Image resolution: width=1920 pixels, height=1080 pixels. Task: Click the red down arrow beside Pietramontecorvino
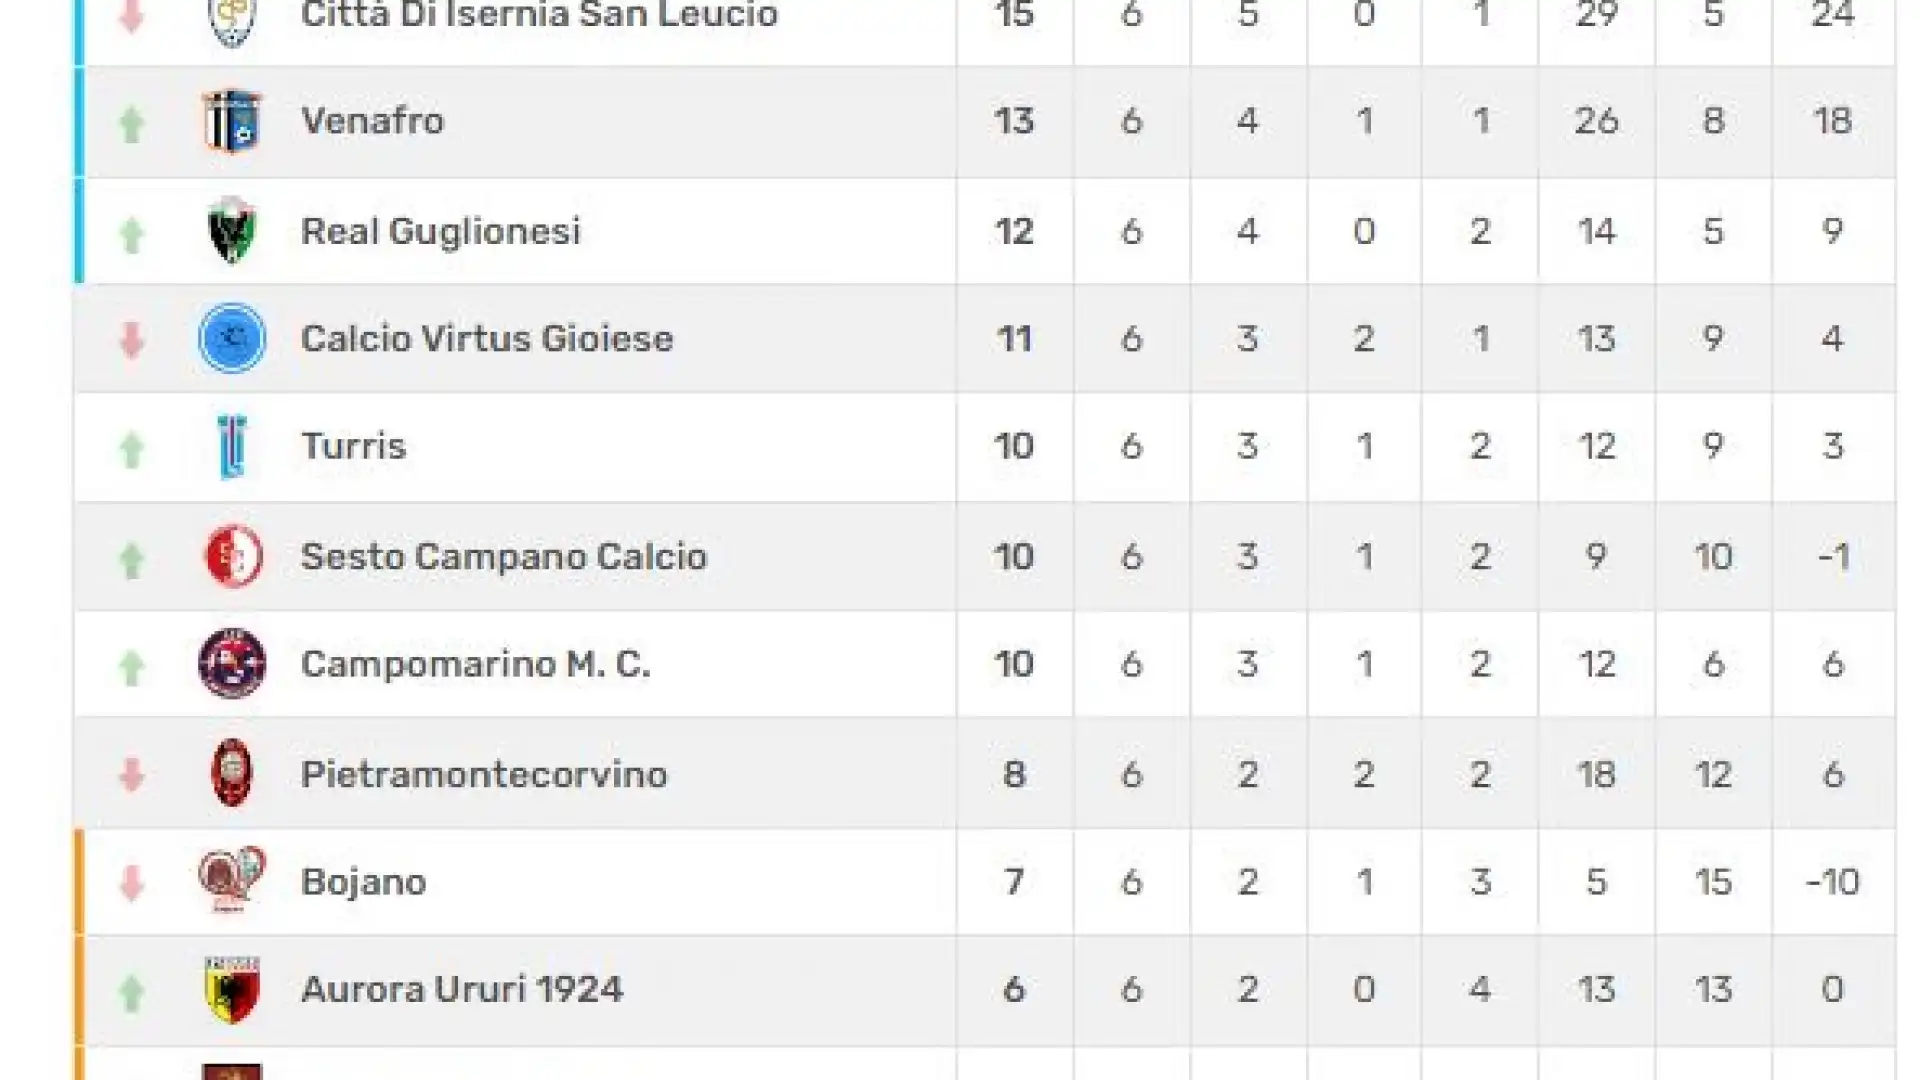(x=131, y=775)
